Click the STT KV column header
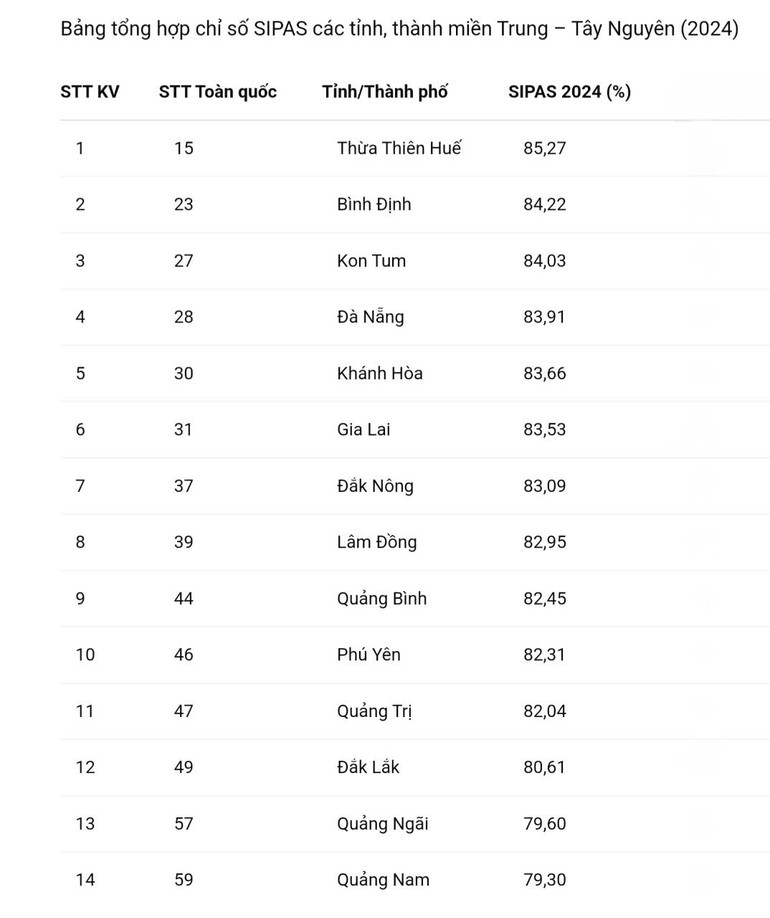 [x=89, y=92]
